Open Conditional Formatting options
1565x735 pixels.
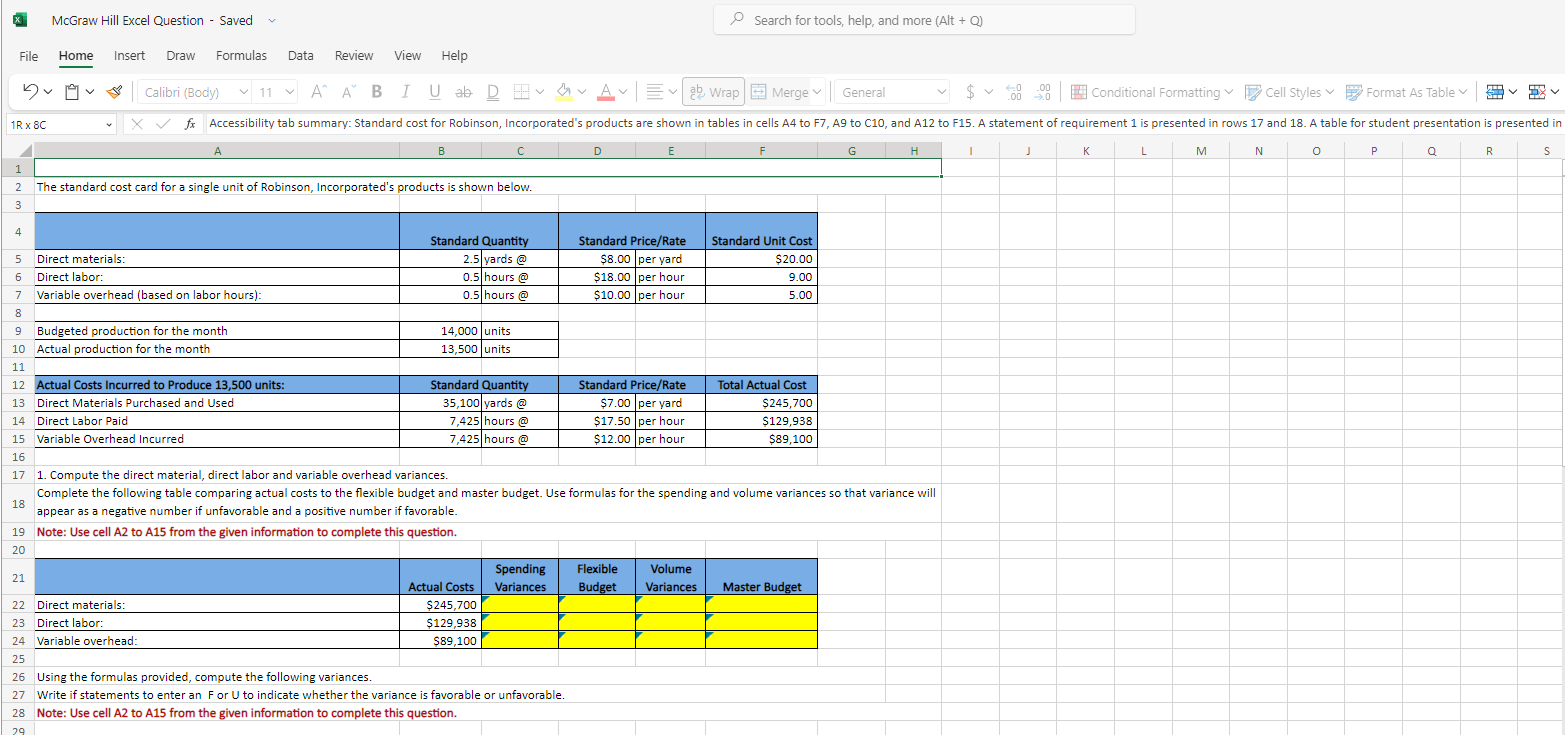pyautogui.click(x=1151, y=91)
